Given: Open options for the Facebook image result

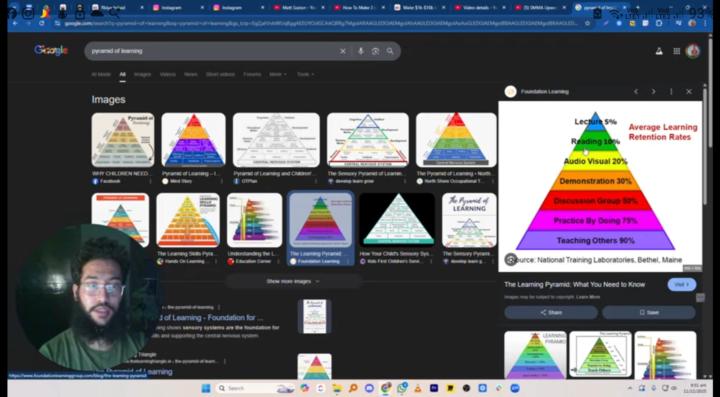Looking at the screenshot, I should point(150,181).
